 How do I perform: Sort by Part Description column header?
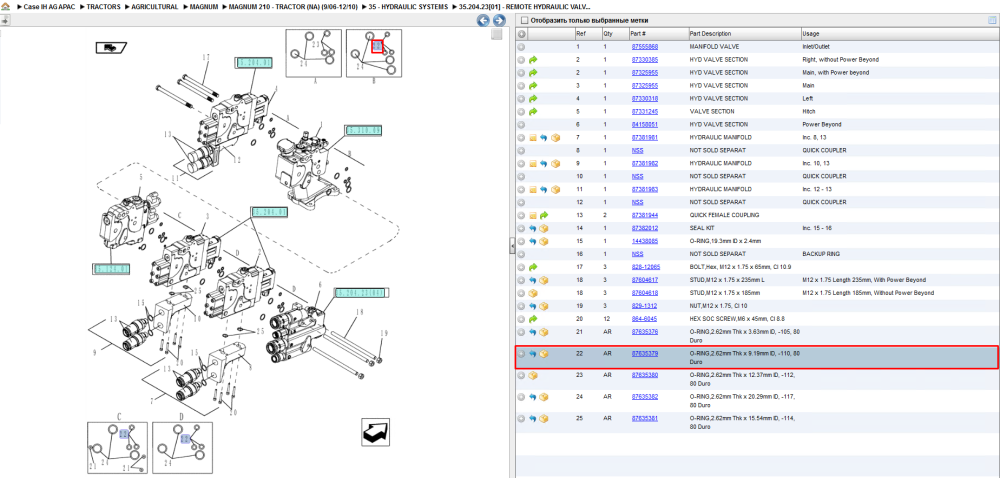710,34
